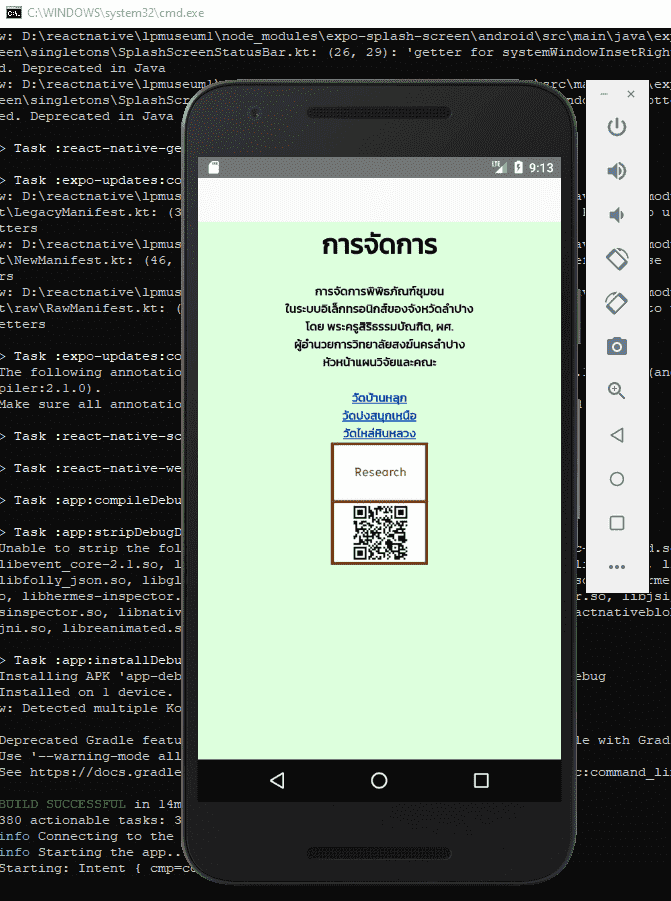Tap the phone's on-screen Home navigation button

tap(379, 780)
